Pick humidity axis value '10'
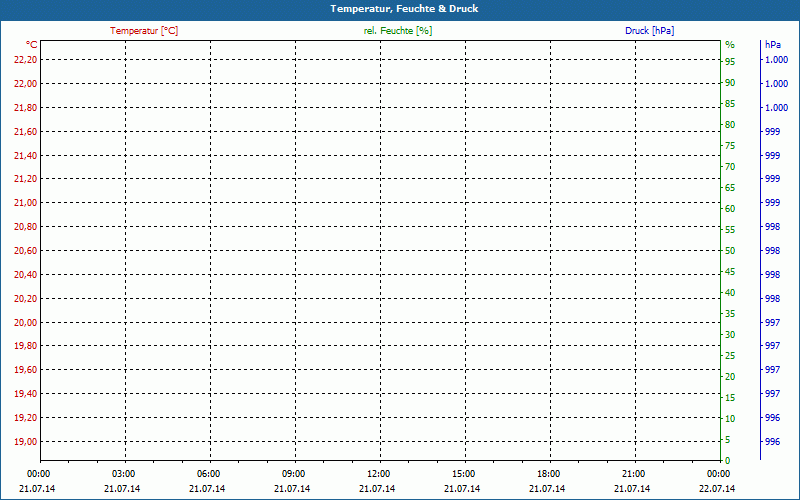The image size is (800, 500). click(730, 418)
